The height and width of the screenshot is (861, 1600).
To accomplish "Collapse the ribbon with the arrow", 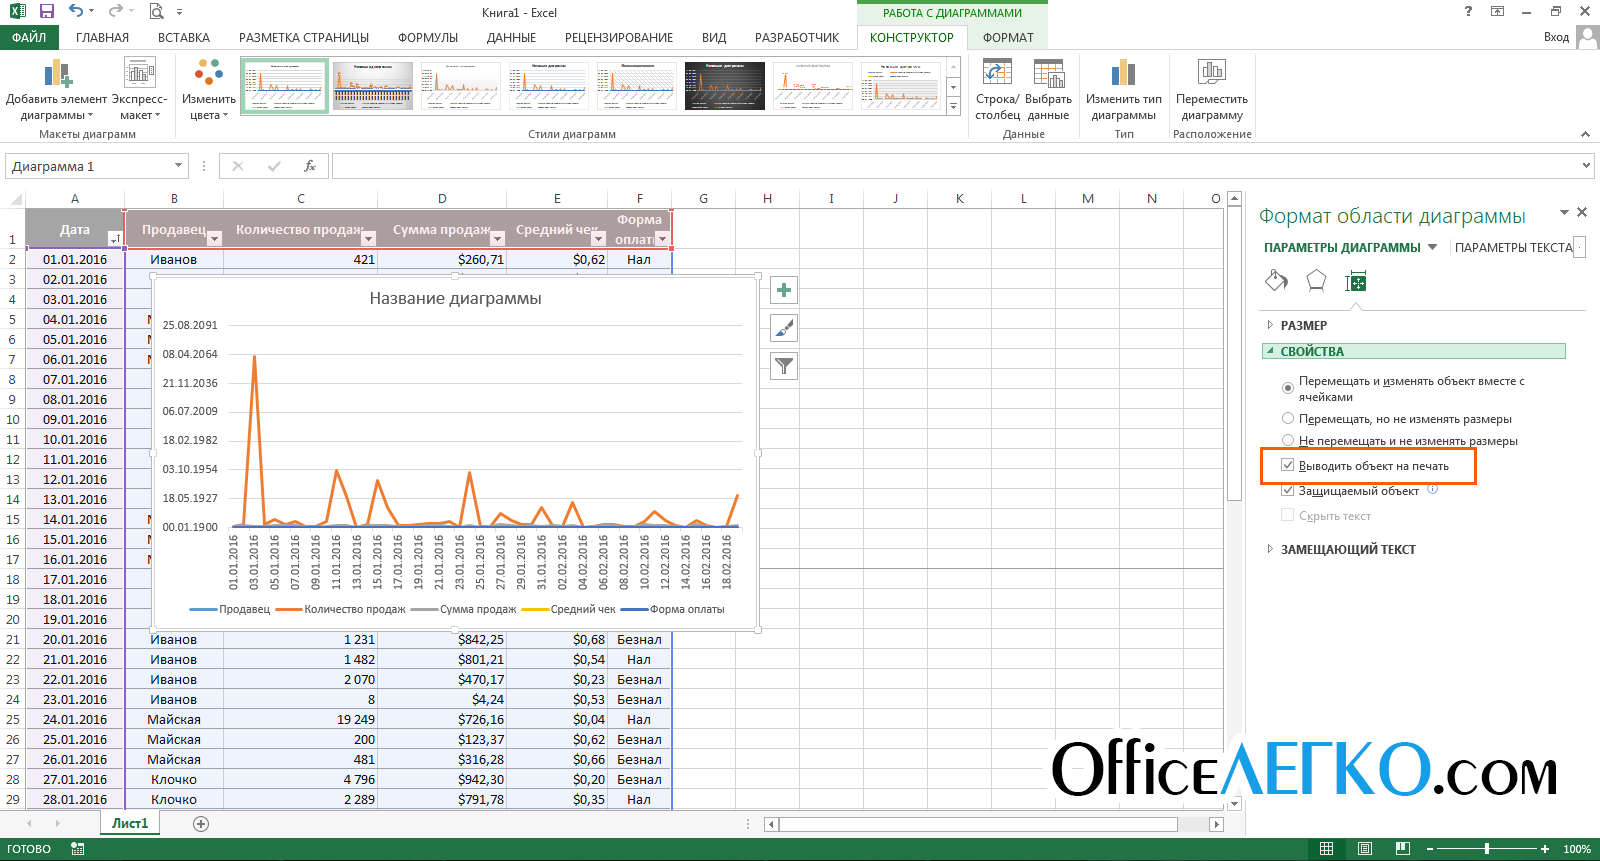I will click(1584, 134).
